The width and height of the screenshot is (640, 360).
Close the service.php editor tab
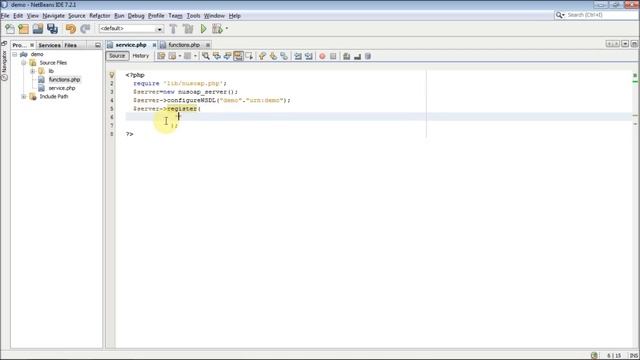(155, 45)
